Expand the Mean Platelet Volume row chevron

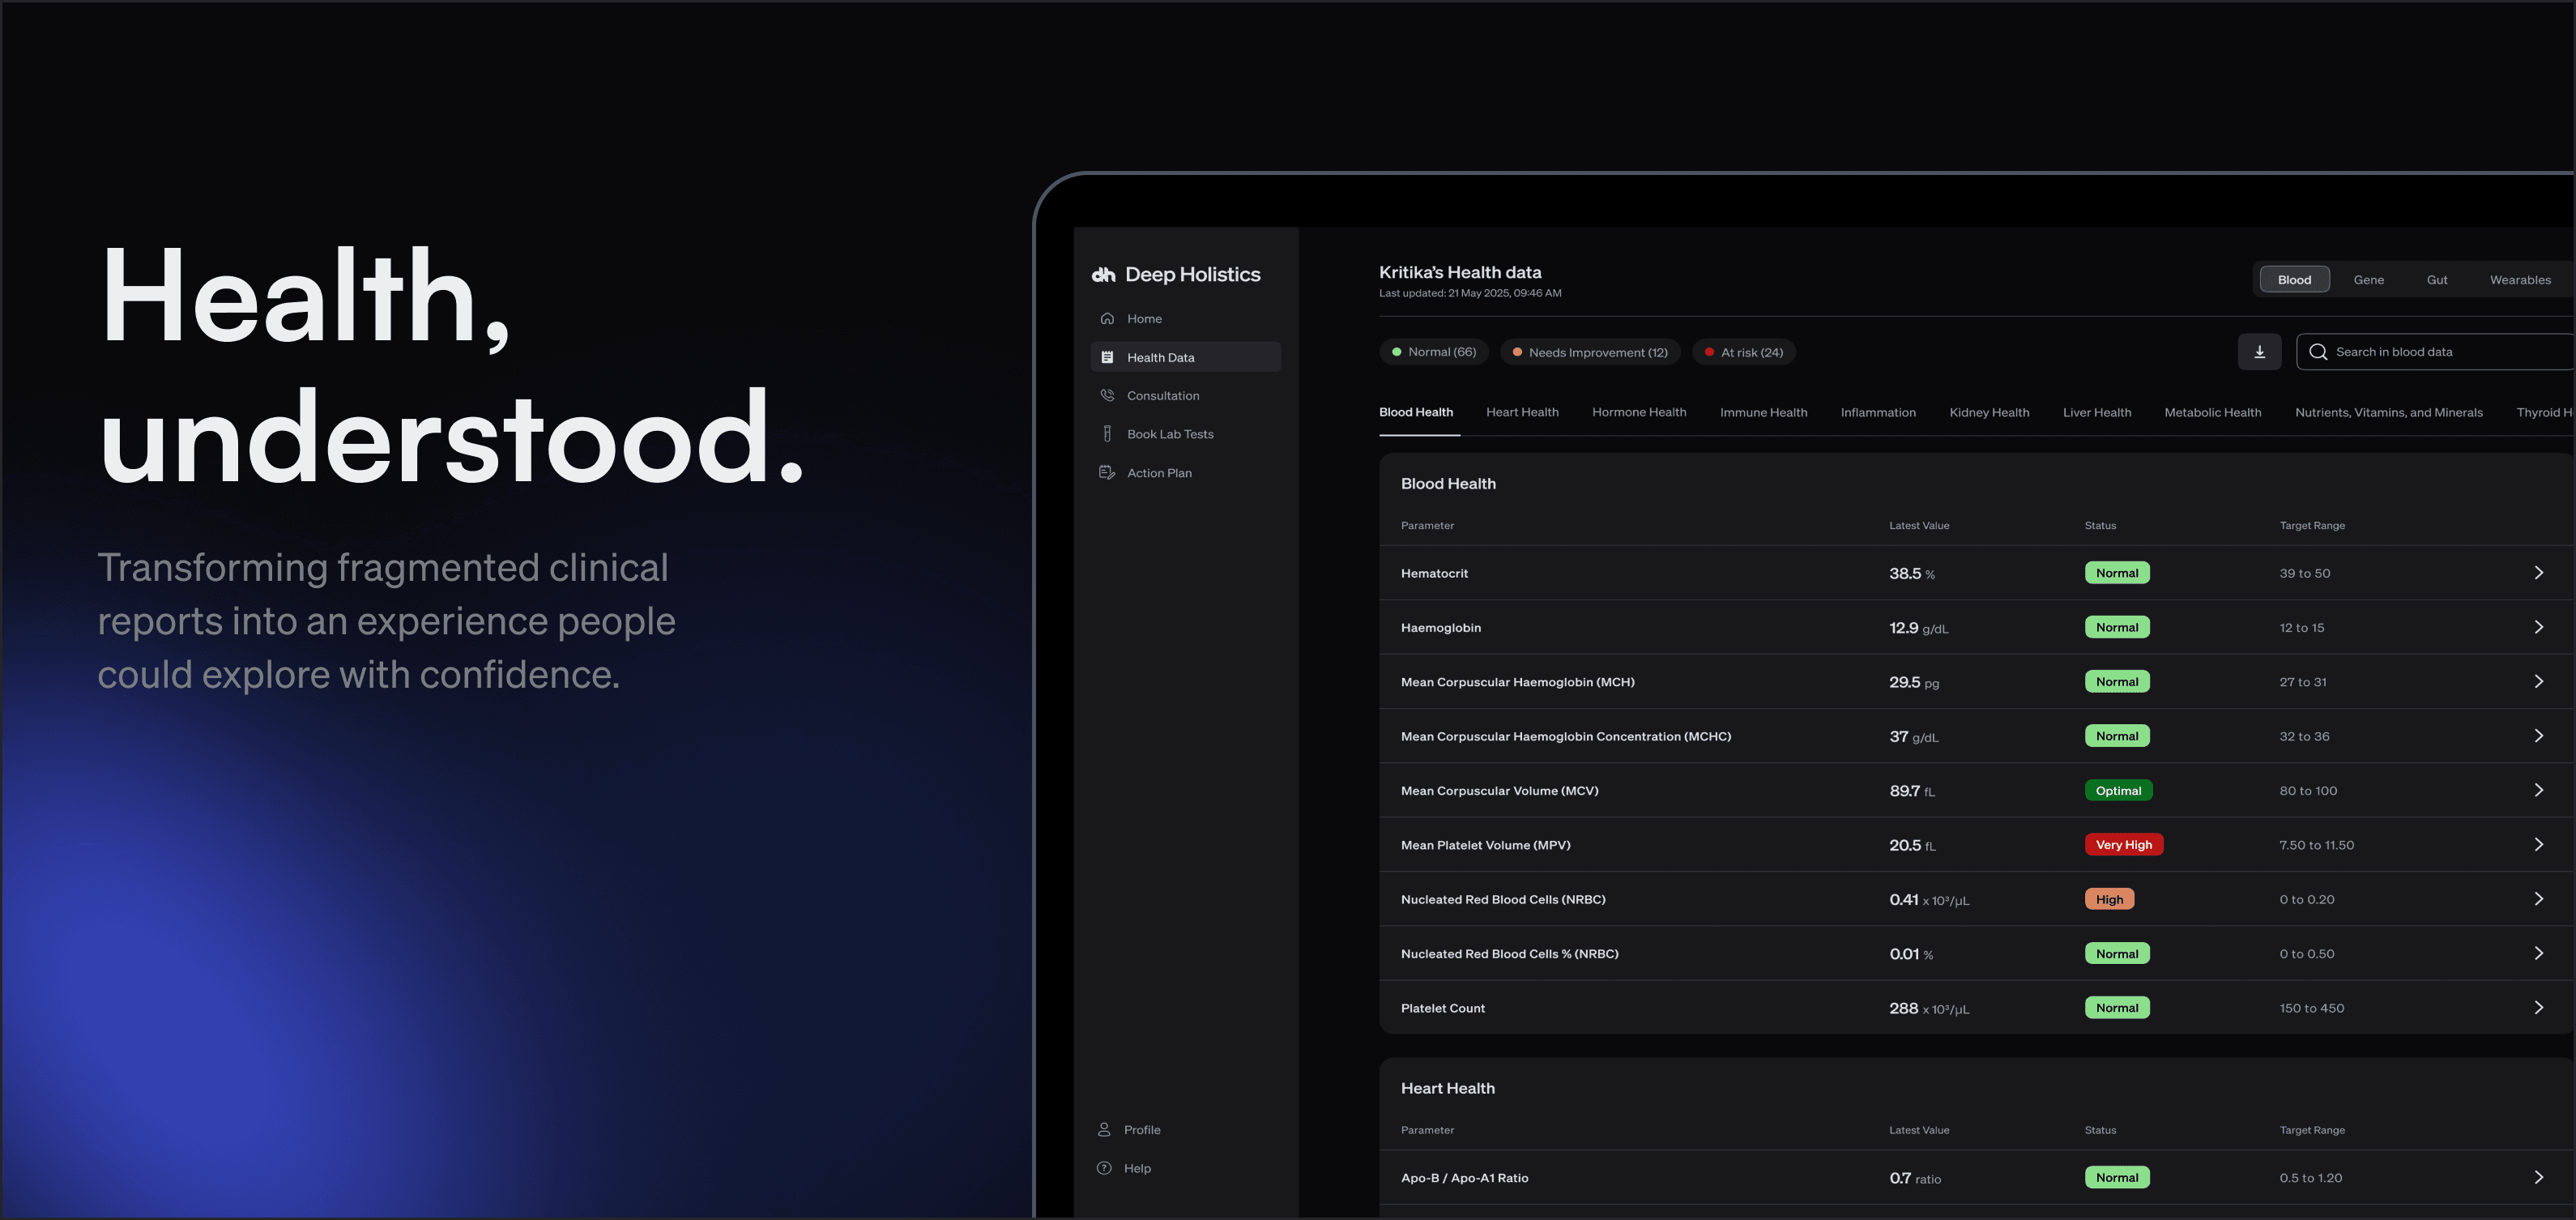2538,845
